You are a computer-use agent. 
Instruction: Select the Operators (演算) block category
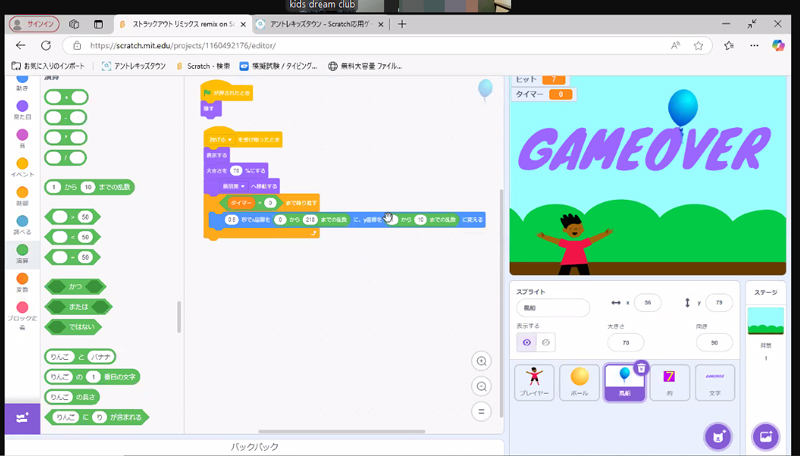pyautogui.click(x=22, y=254)
